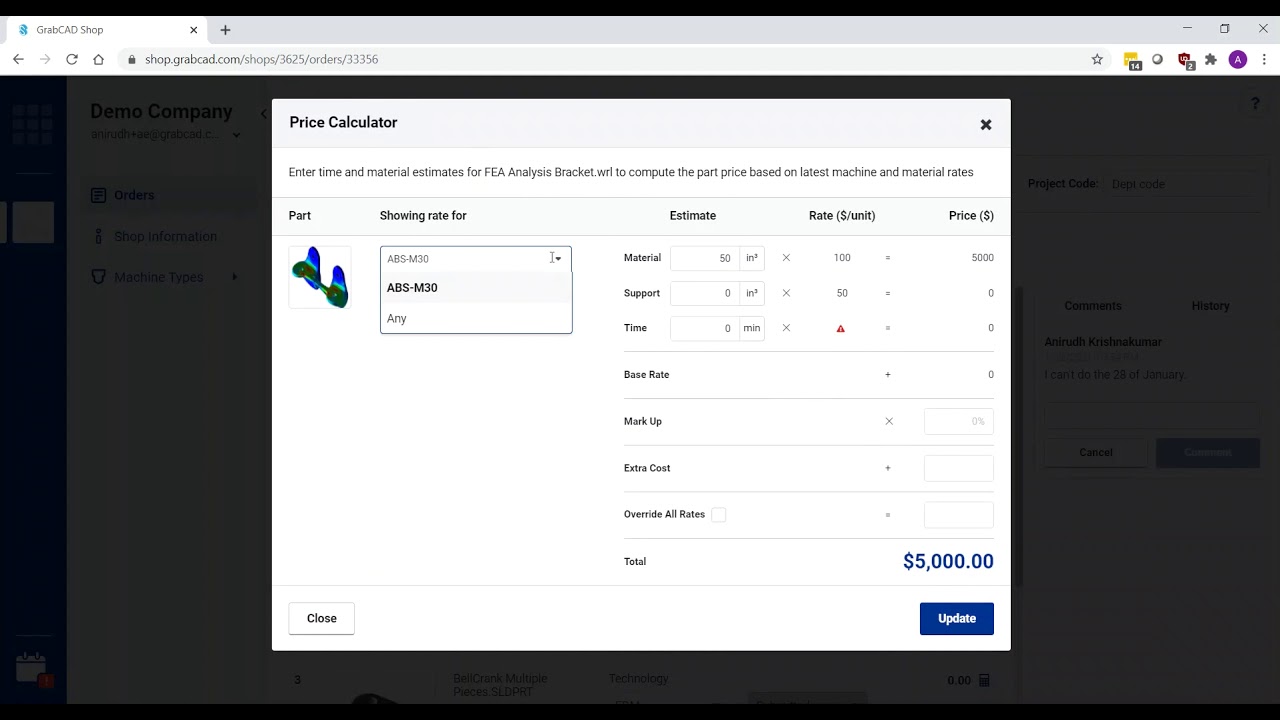Switch to the History tab

click(x=1210, y=306)
